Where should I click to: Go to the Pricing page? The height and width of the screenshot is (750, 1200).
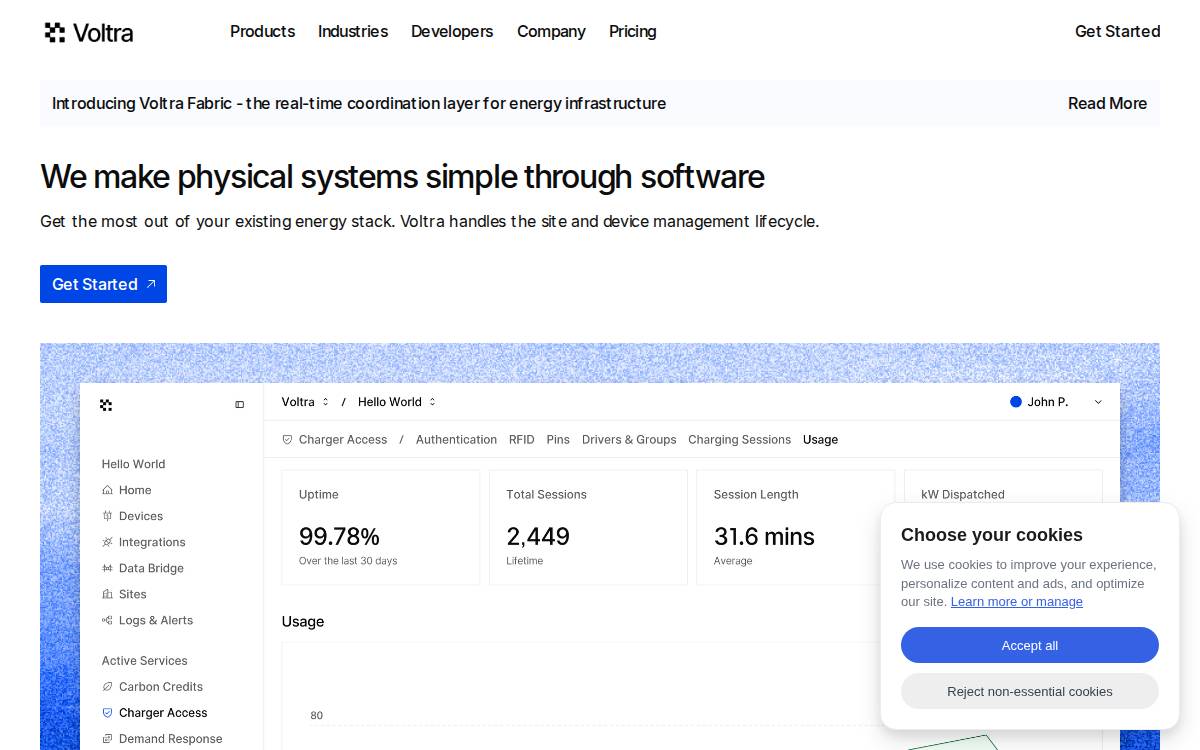633,31
